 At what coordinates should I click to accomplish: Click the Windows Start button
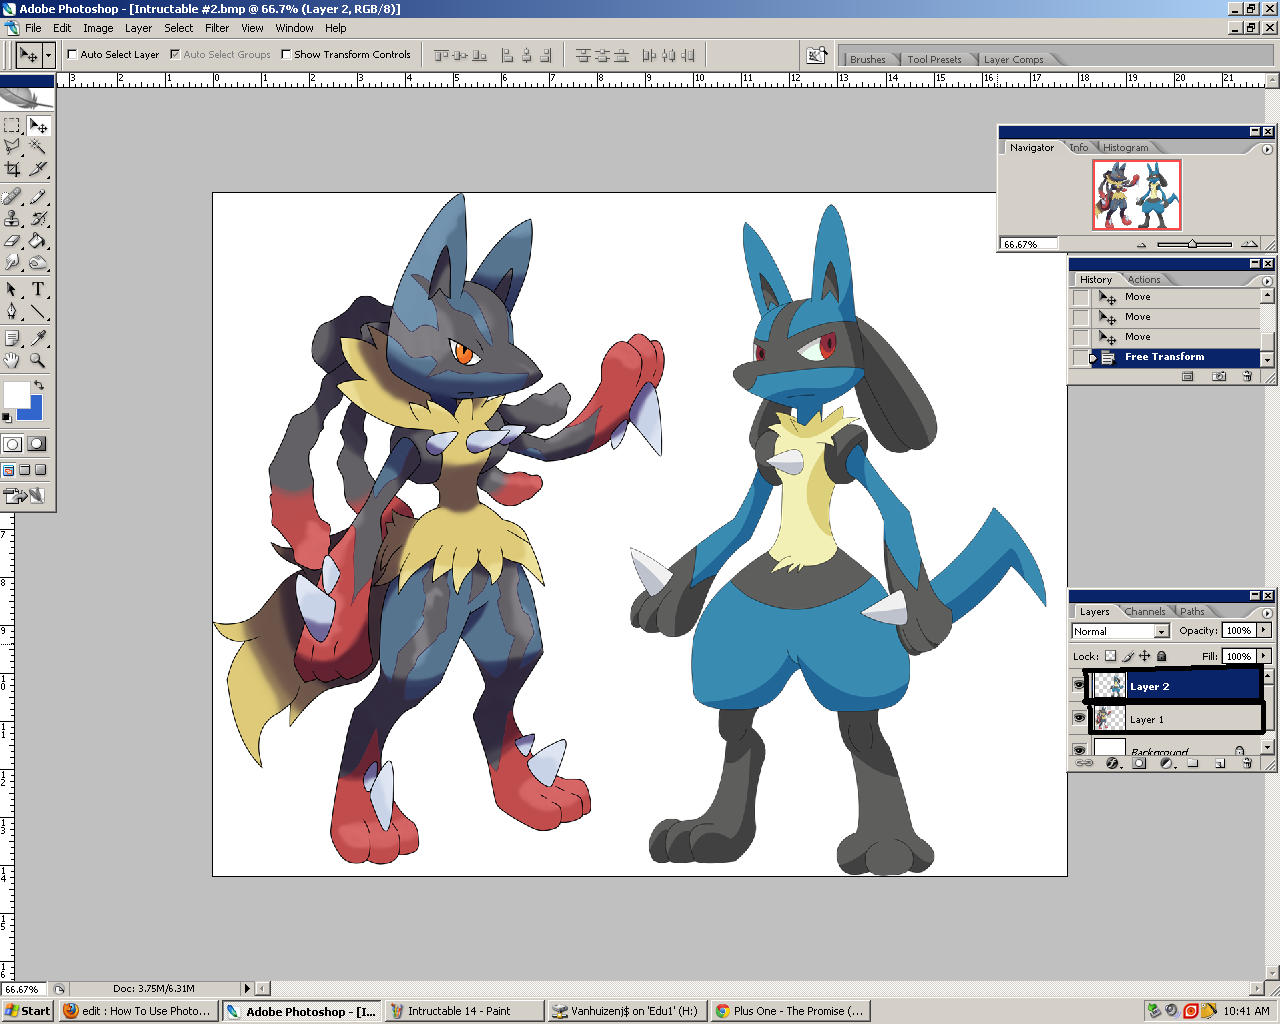tap(28, 1011)
